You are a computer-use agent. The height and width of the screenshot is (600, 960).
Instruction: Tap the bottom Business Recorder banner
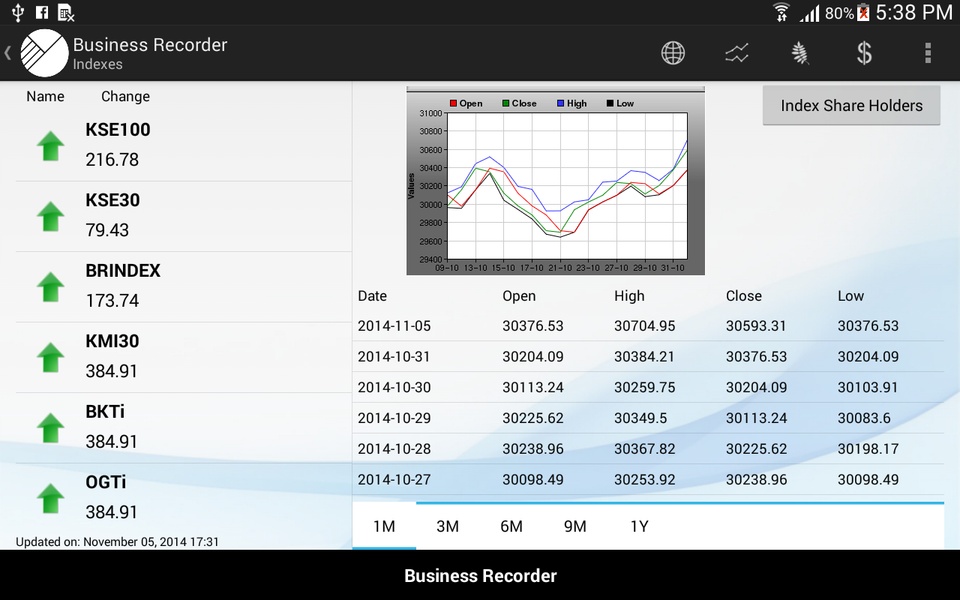[480, 576]
